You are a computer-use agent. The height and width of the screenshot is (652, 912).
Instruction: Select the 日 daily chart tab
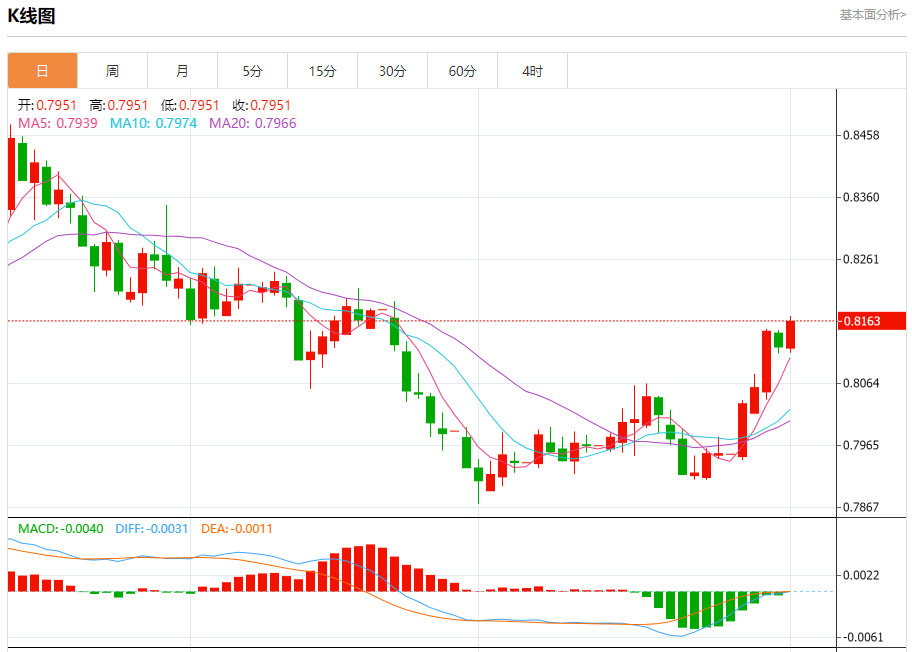tap(42, 71)
